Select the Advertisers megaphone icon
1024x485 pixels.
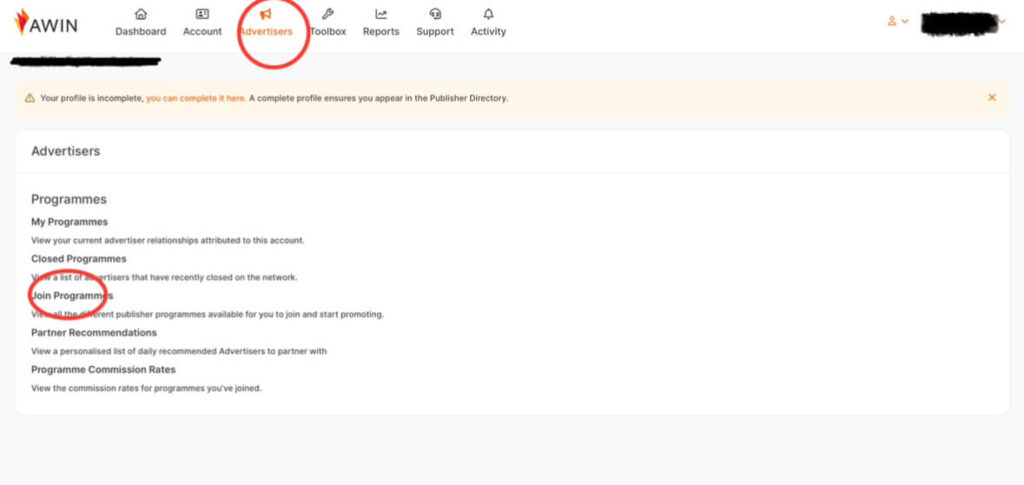(x=265, y=14)
